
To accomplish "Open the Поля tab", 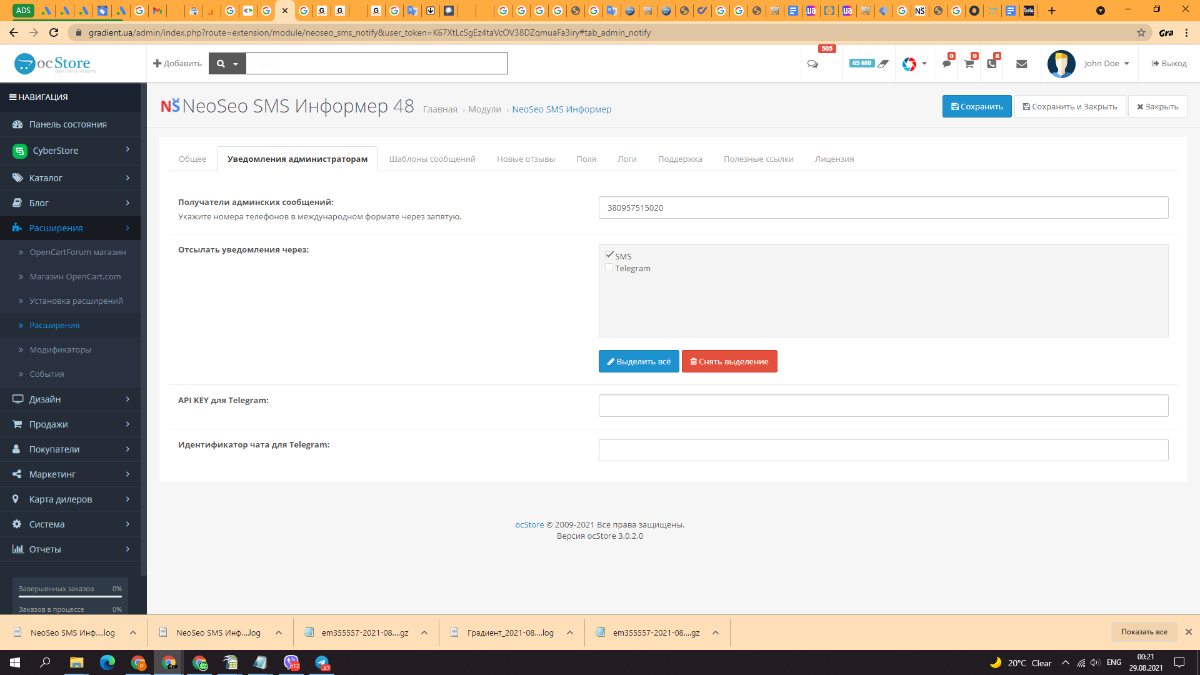I will (586, 159).
